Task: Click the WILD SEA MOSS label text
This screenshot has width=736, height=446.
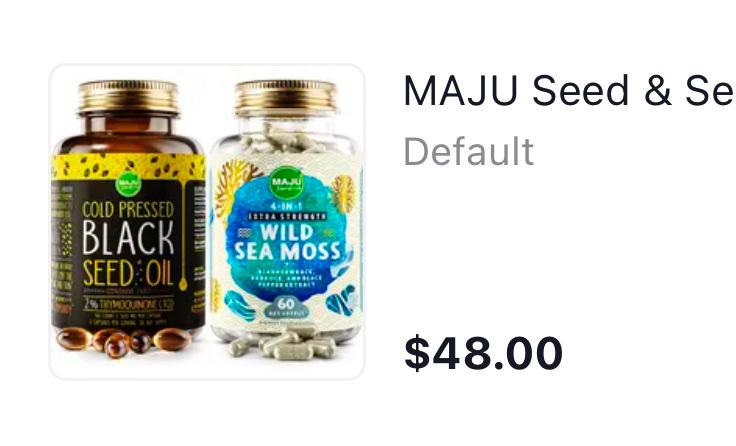Action: (287, 243)
